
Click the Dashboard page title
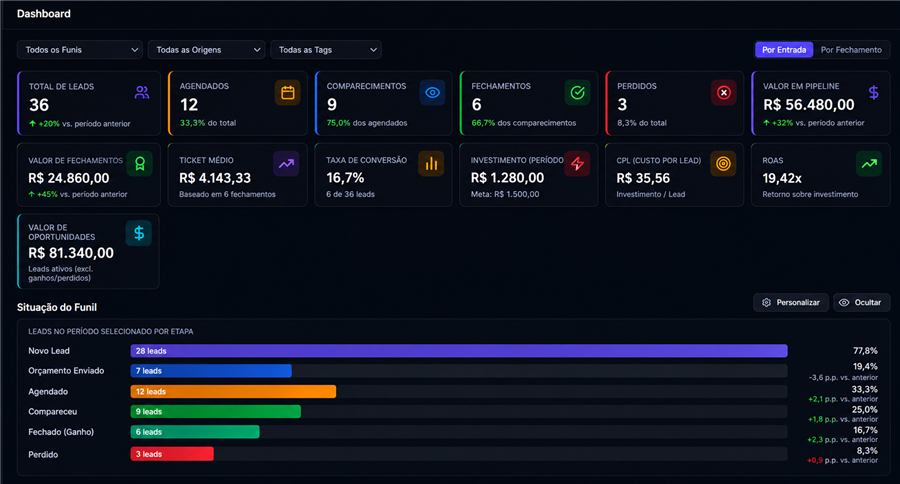(44, 14)
